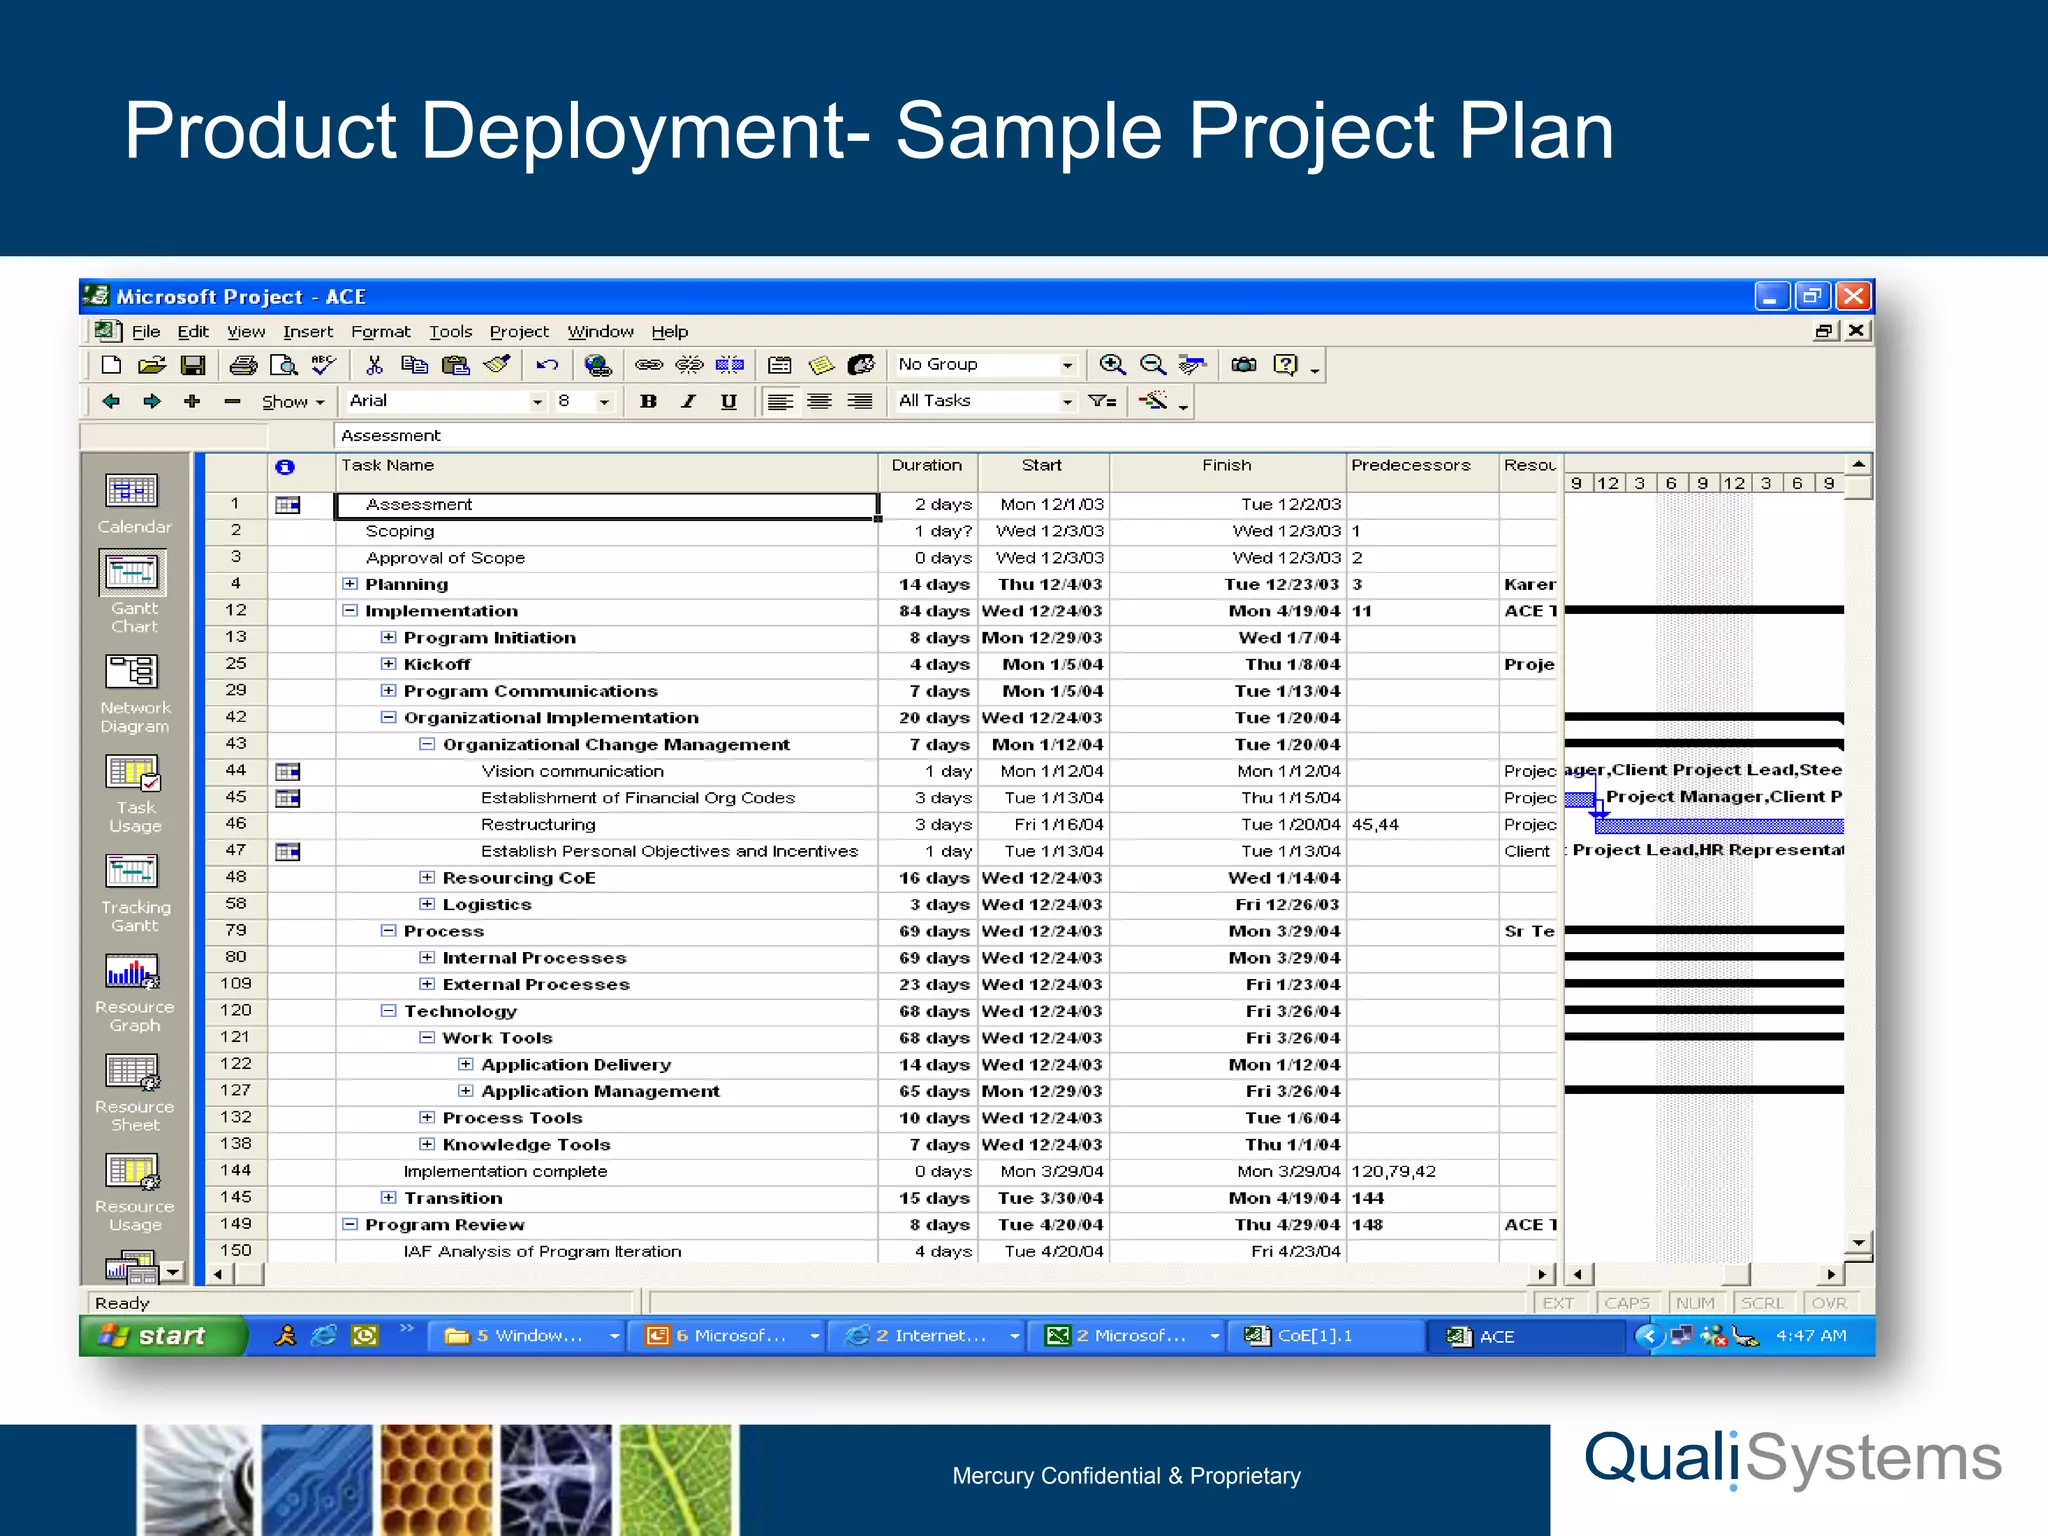2048x1536 pixels.
Task: Open the Tools menu
Action: [x=451, y=331]
